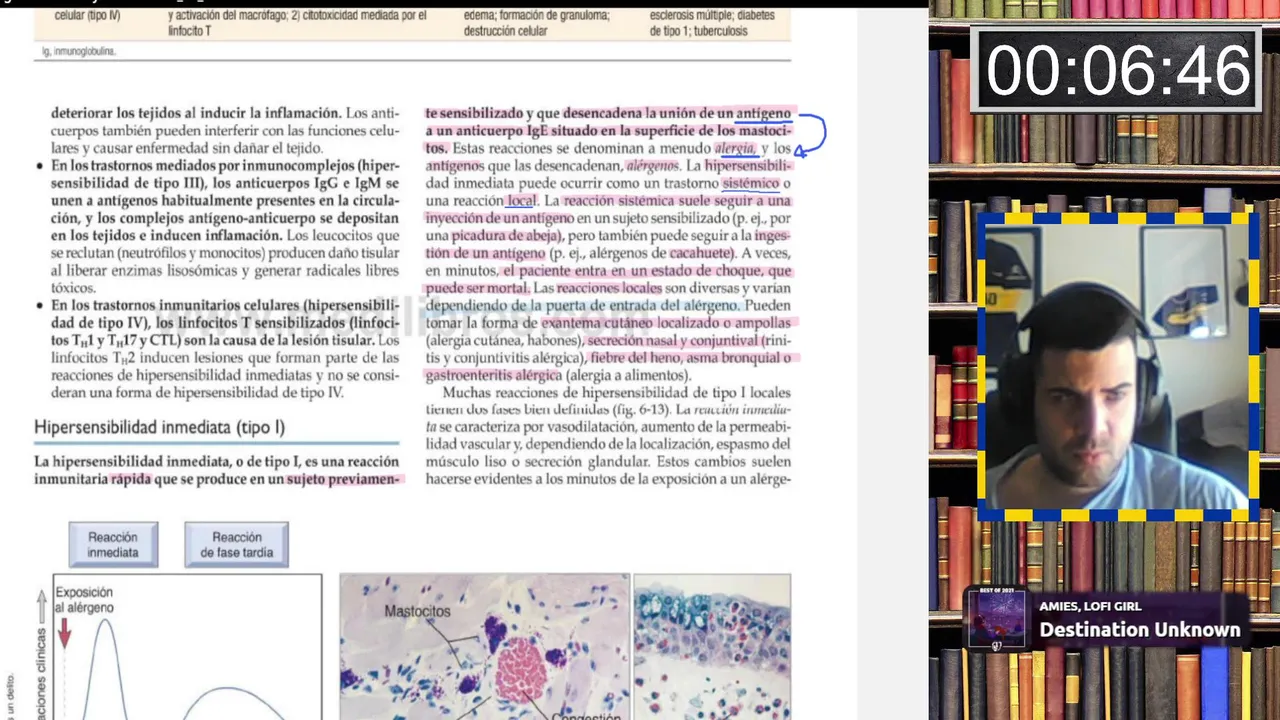Select the underlined word alergia
1280x720 pixels.
click(734, 148)
